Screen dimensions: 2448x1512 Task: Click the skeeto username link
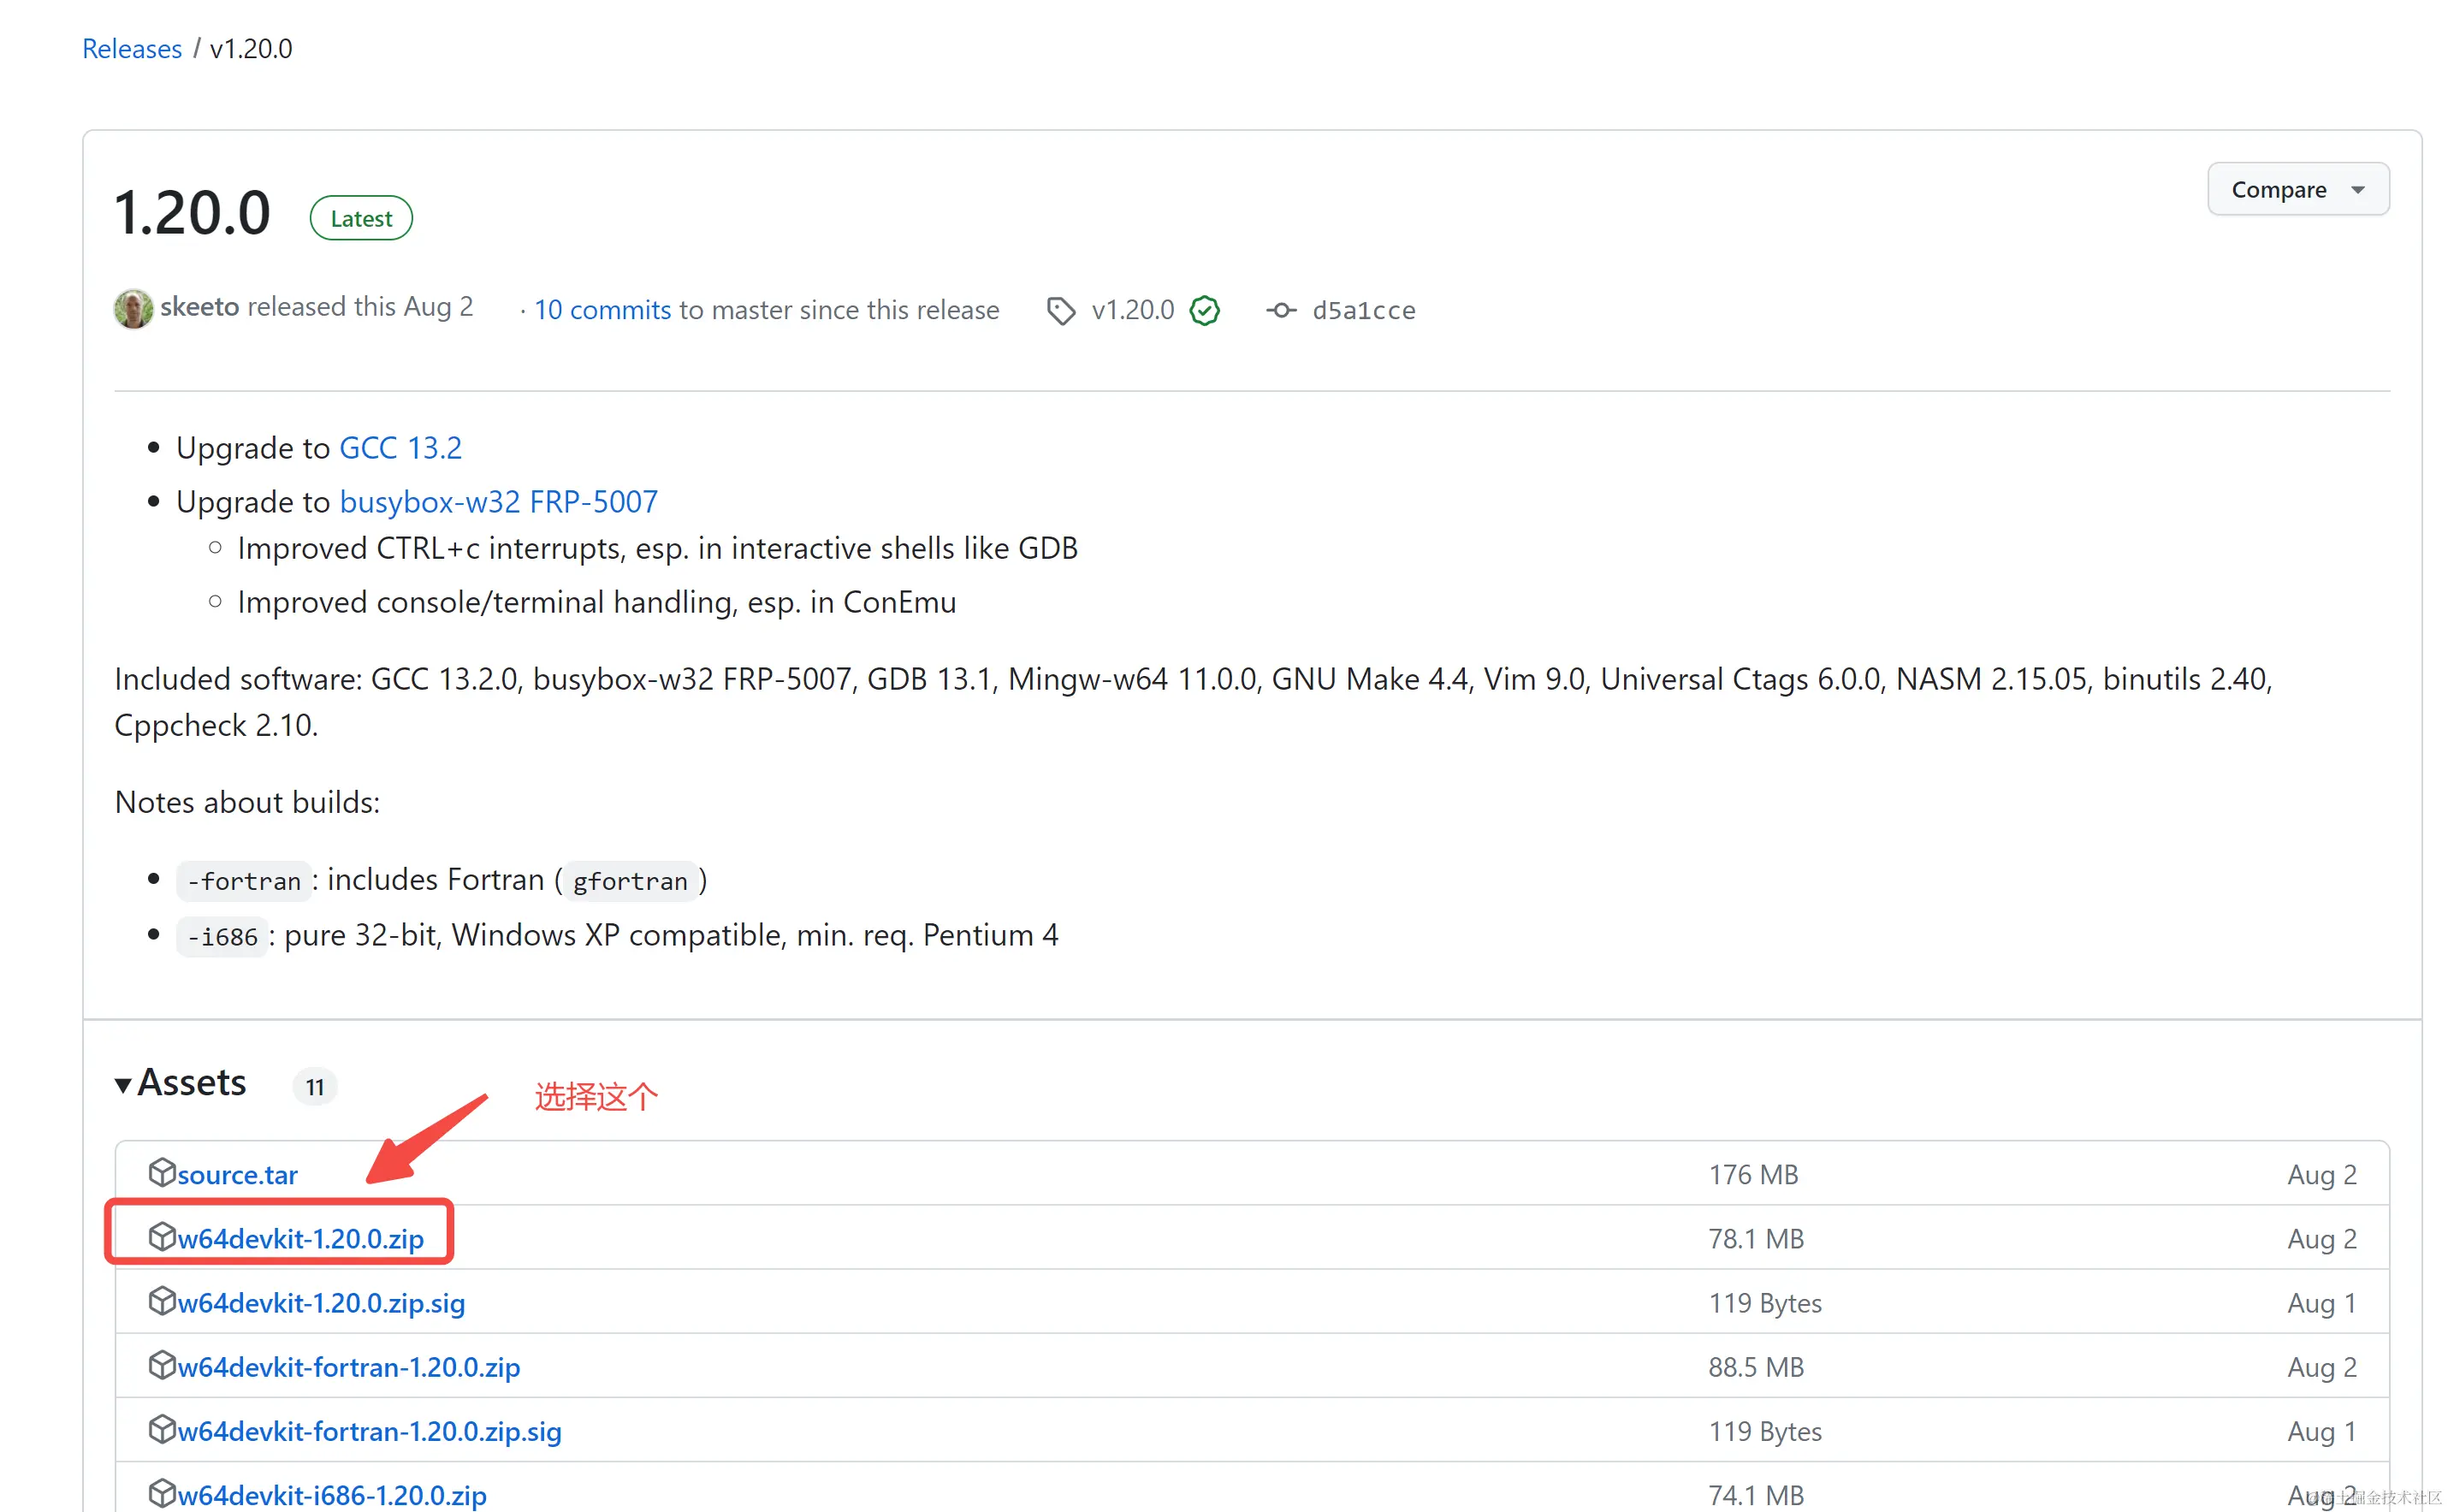[x=199, y=307]
